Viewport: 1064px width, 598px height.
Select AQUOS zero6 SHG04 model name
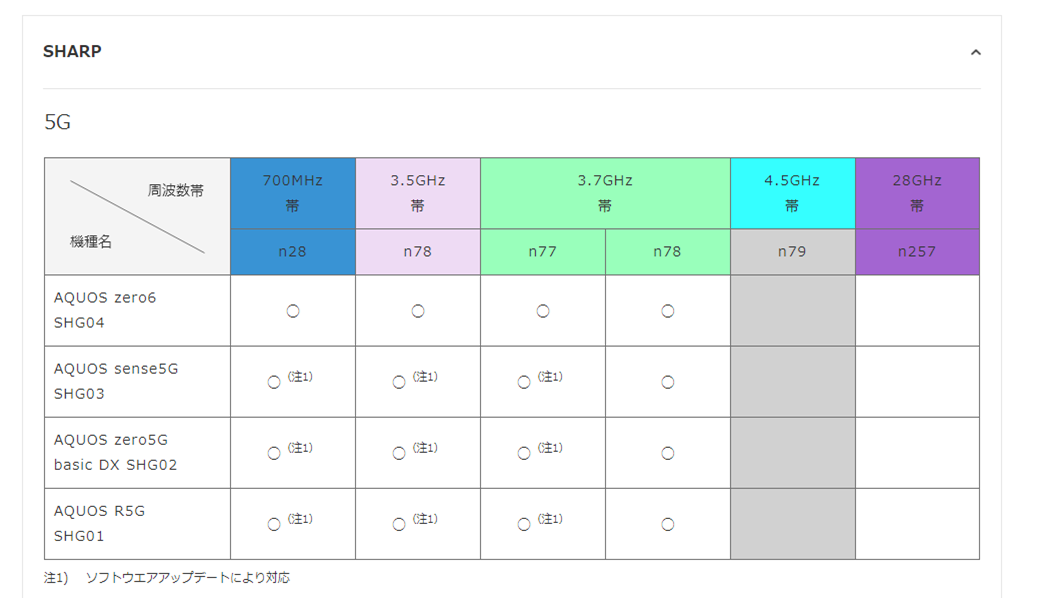(x=105, y=310)
